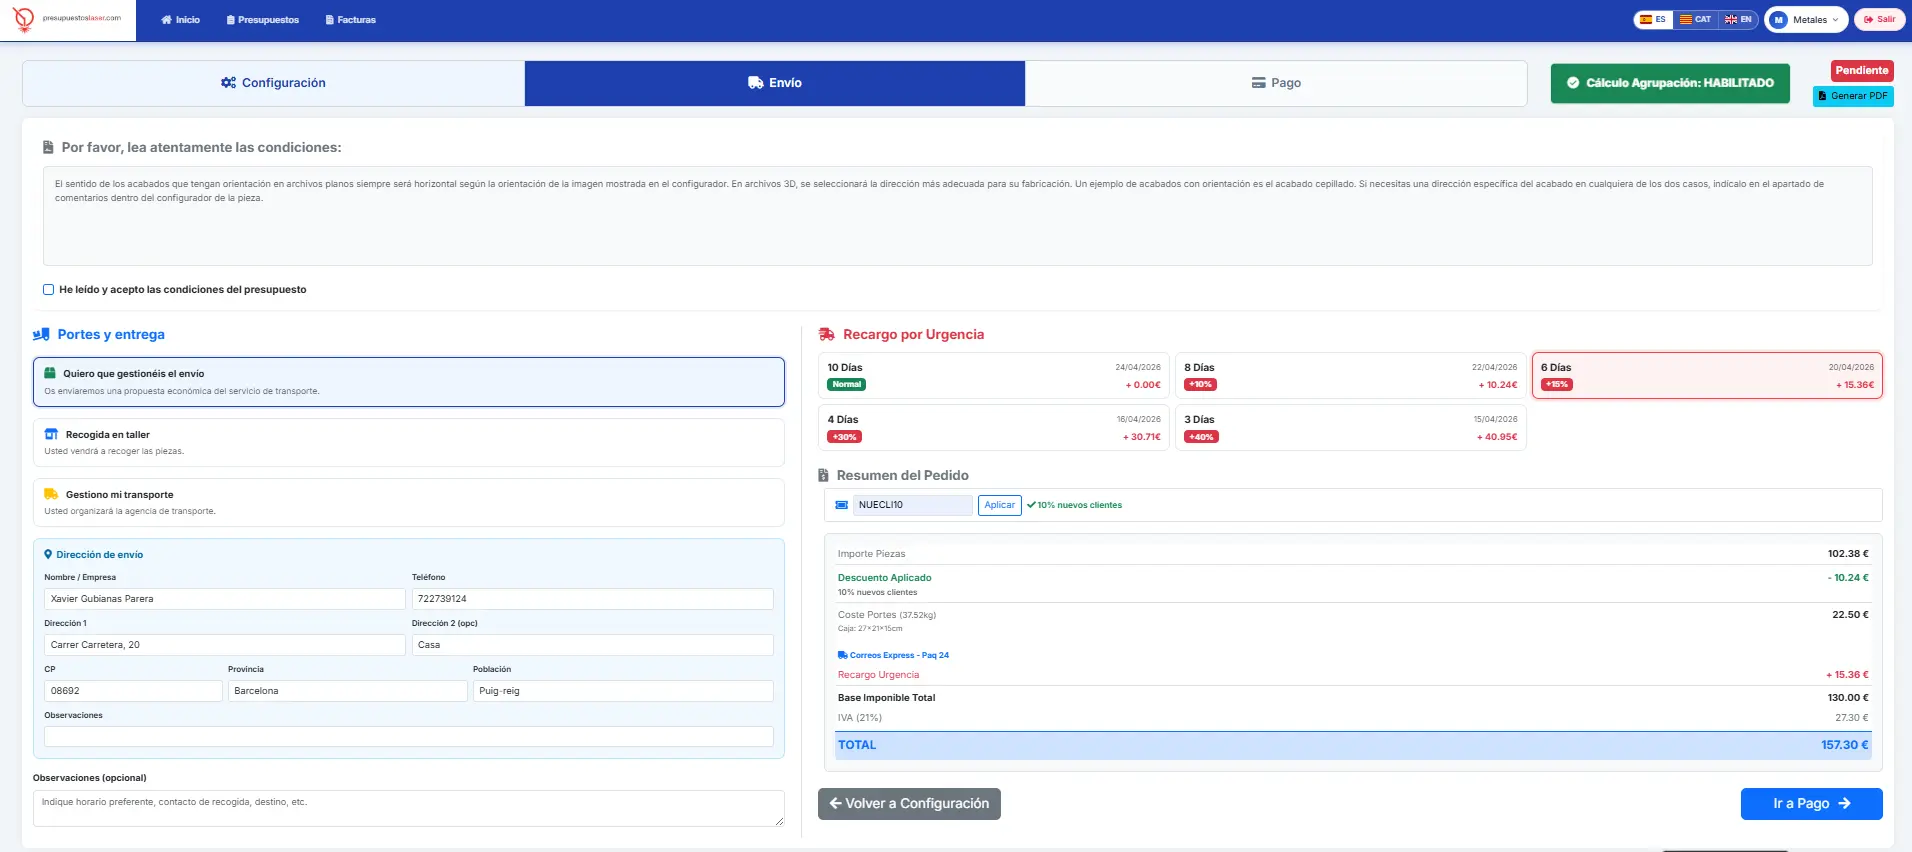Open the Facturas menu item
The height and width of the screenshot is (852, 1912).
click(351, 20)
